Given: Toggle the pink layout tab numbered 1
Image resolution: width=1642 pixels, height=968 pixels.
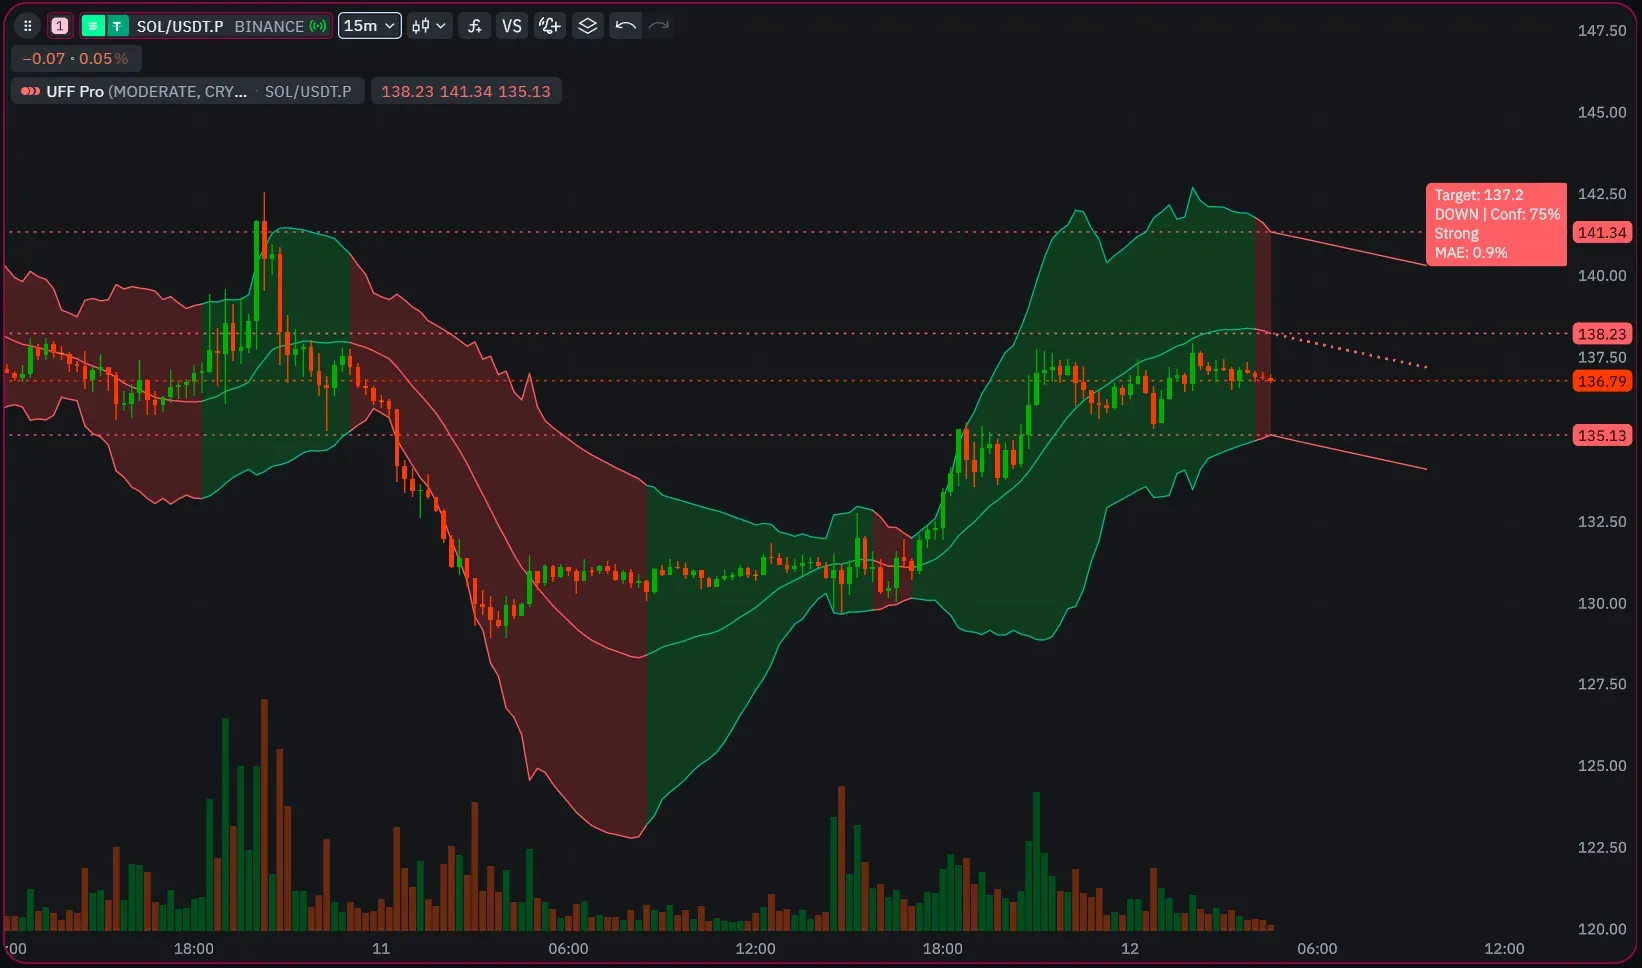Looking at the screenshot, I should click(x=59, y=25).
